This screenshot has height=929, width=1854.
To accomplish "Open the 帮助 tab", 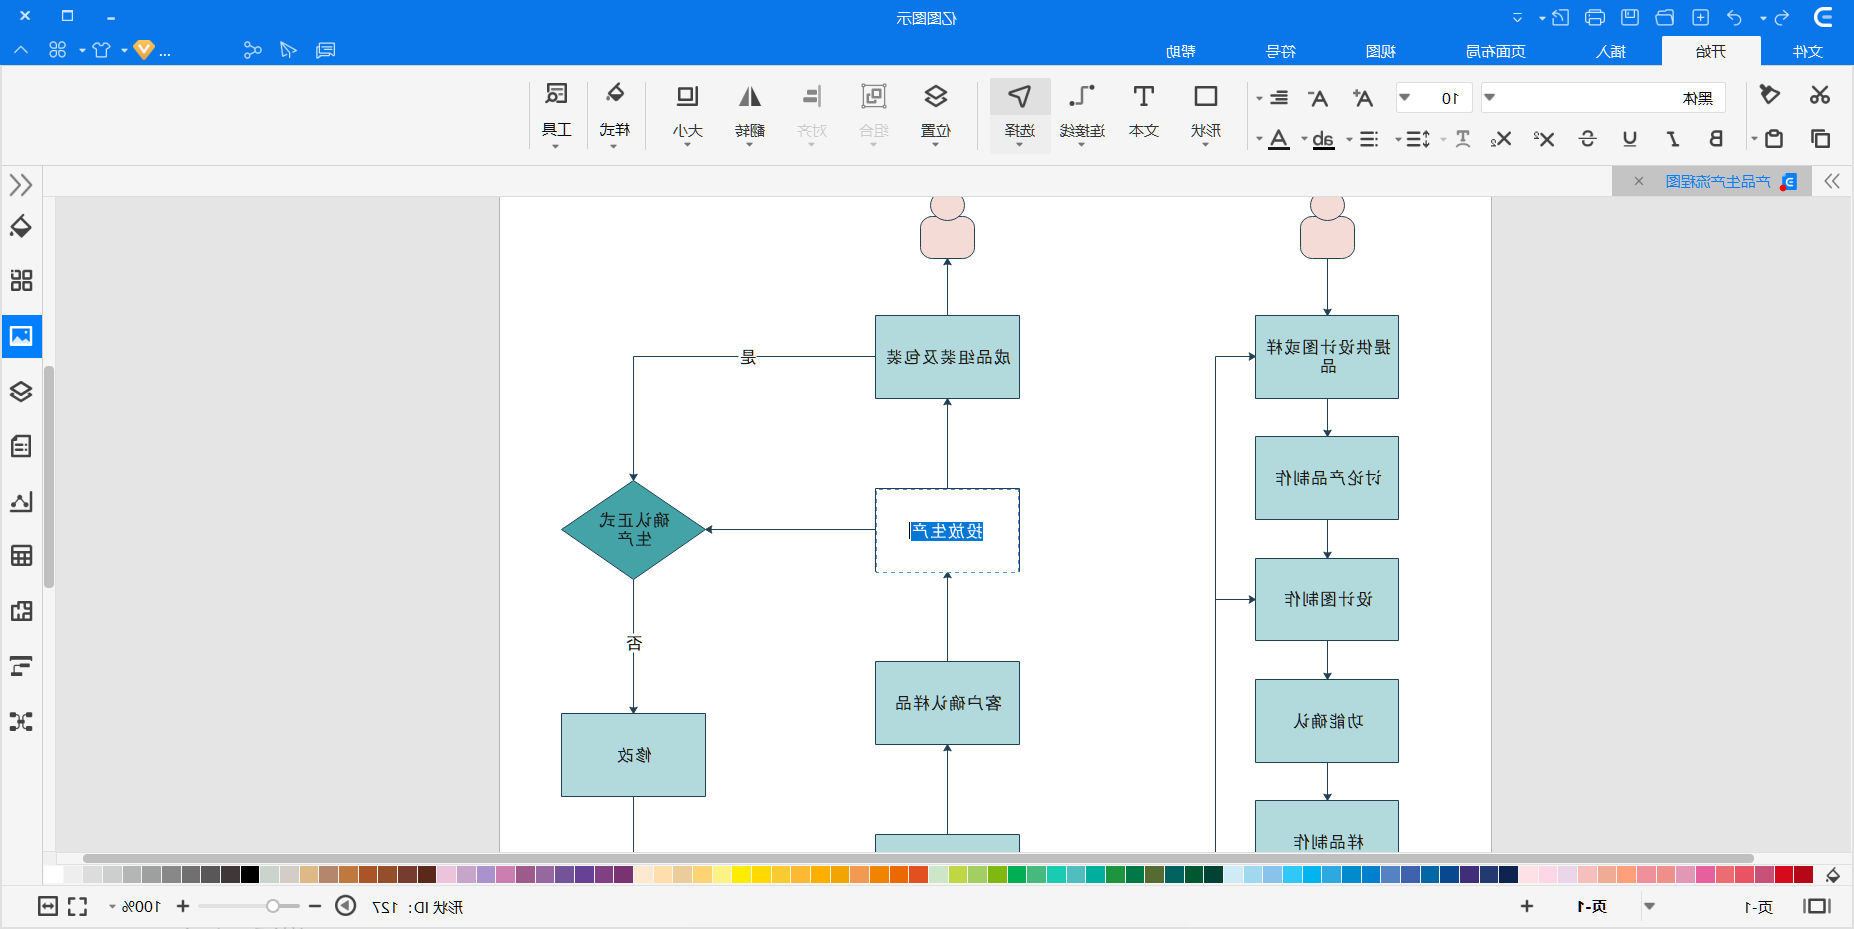I will tap(1181, 51).
